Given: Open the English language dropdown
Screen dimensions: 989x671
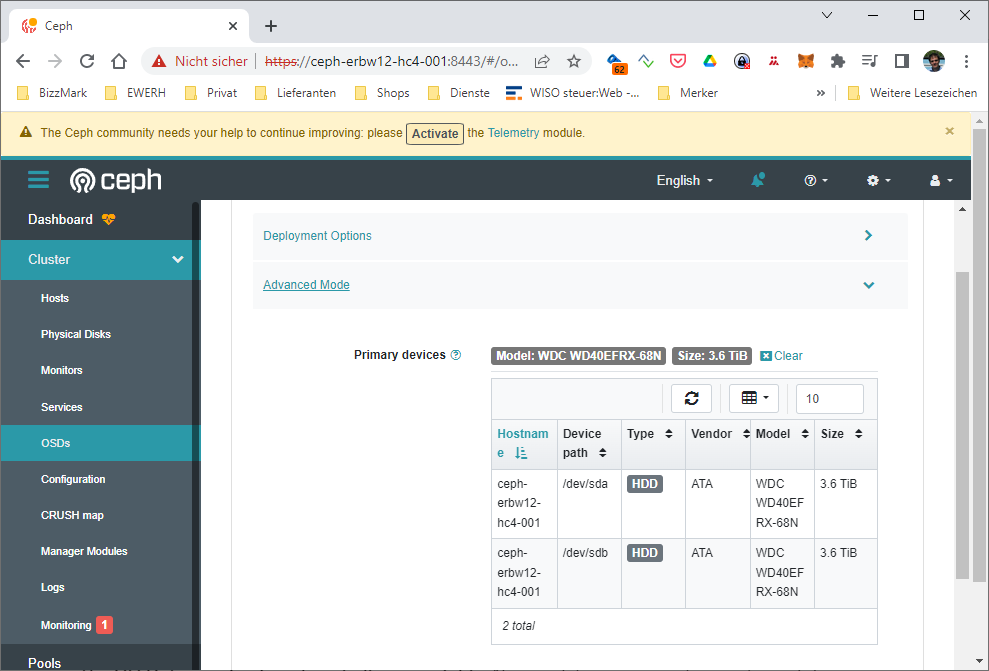Looking at the screenshot, I should click(x=684, y=180).
